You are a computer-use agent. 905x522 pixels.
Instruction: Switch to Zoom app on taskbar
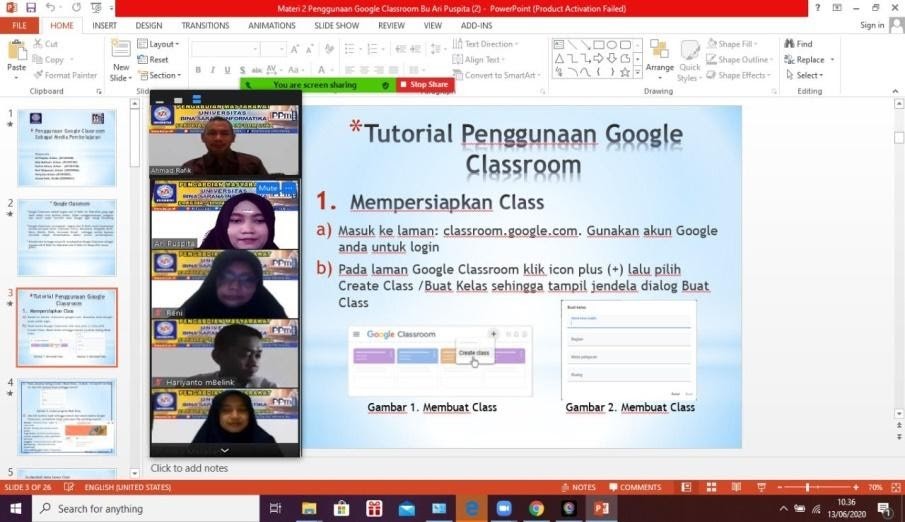tap(504, 508)
